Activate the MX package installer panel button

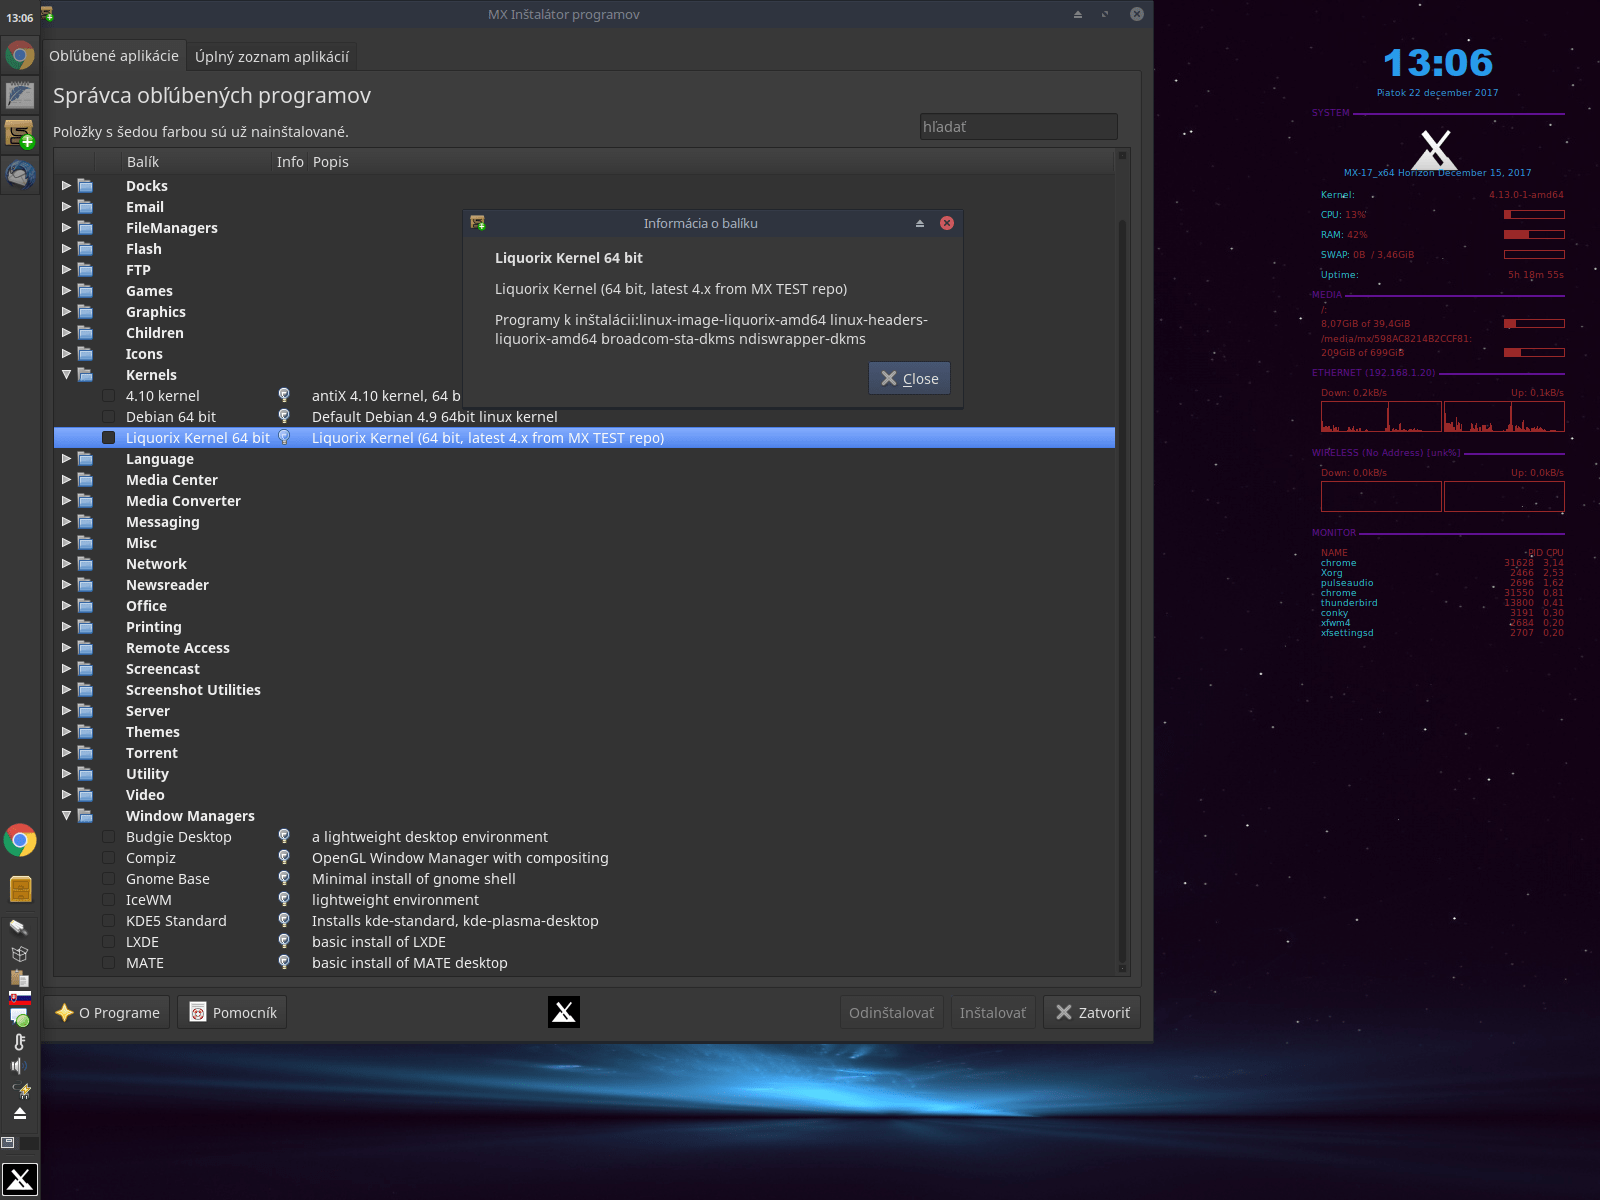[20, 135]
